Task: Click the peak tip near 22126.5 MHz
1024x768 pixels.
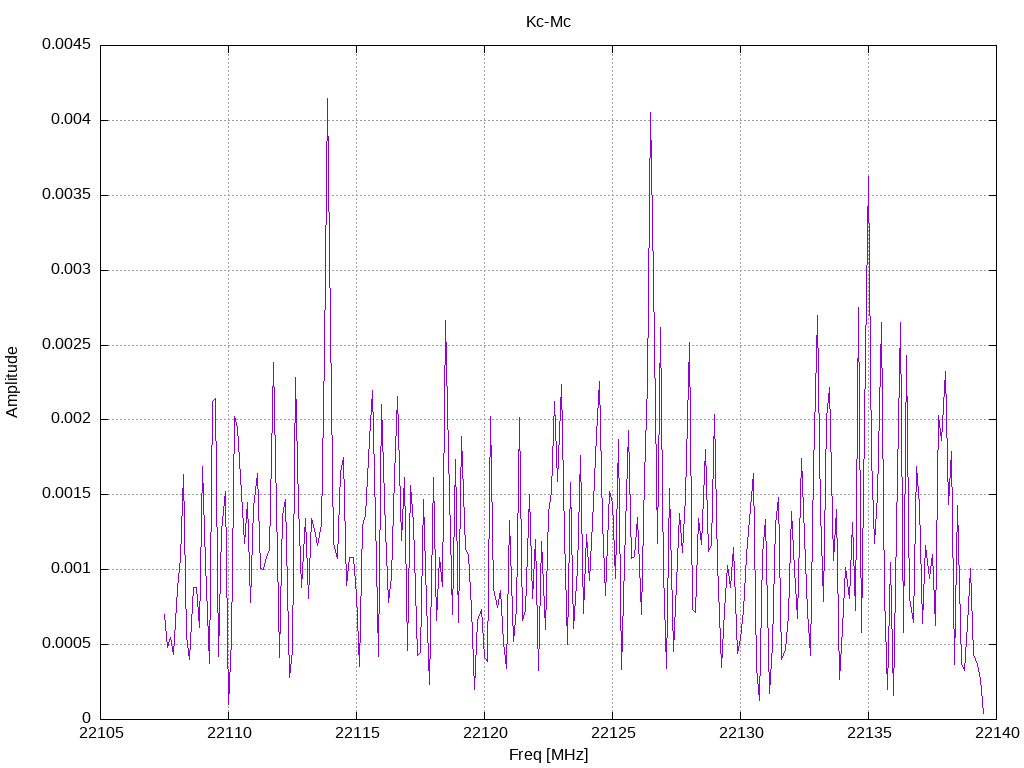Action: 650,113
